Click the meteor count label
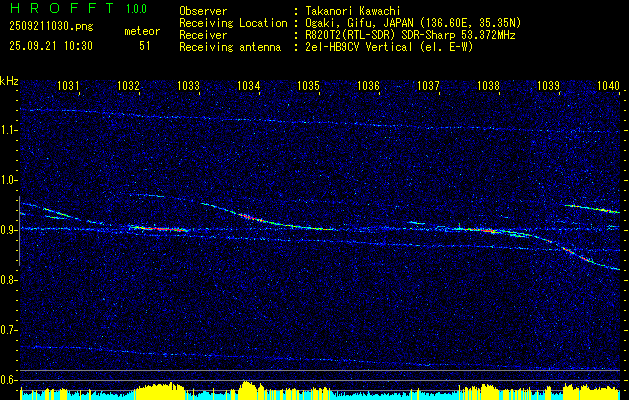This screenshot has width=629, height=400. coord(142,31)
